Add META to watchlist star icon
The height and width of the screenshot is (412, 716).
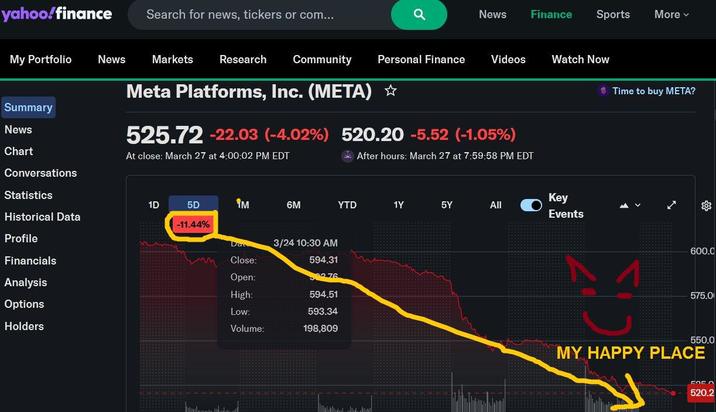[x=390, y=90]
